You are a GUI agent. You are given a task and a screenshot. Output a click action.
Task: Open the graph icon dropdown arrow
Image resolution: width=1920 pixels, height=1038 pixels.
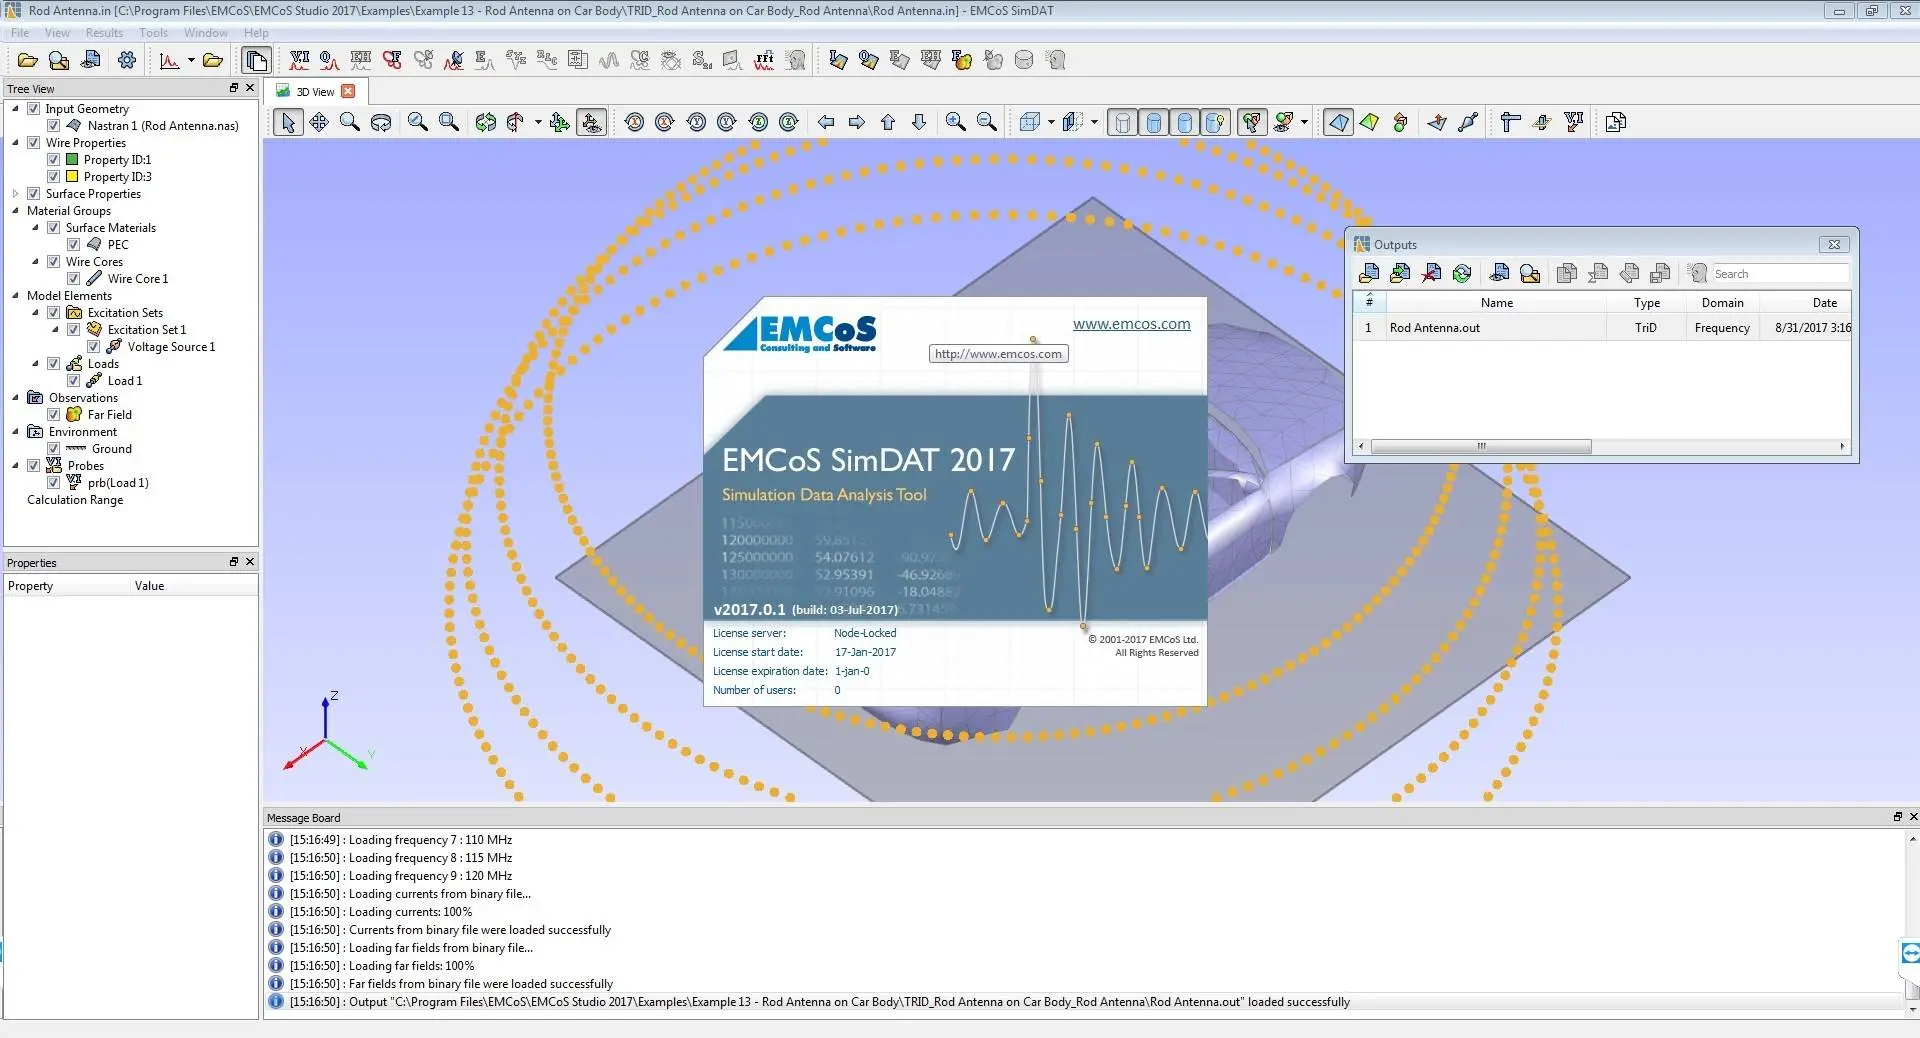[191, 60]
